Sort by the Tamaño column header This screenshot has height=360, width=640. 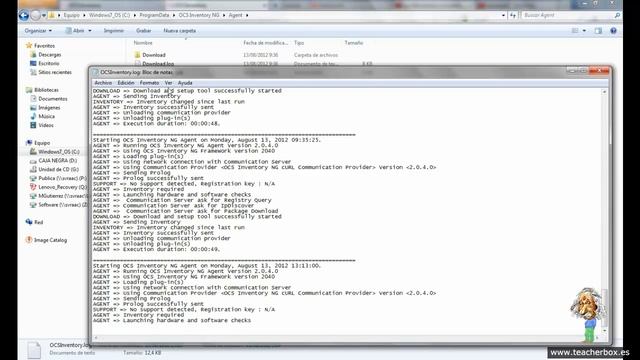353,43
